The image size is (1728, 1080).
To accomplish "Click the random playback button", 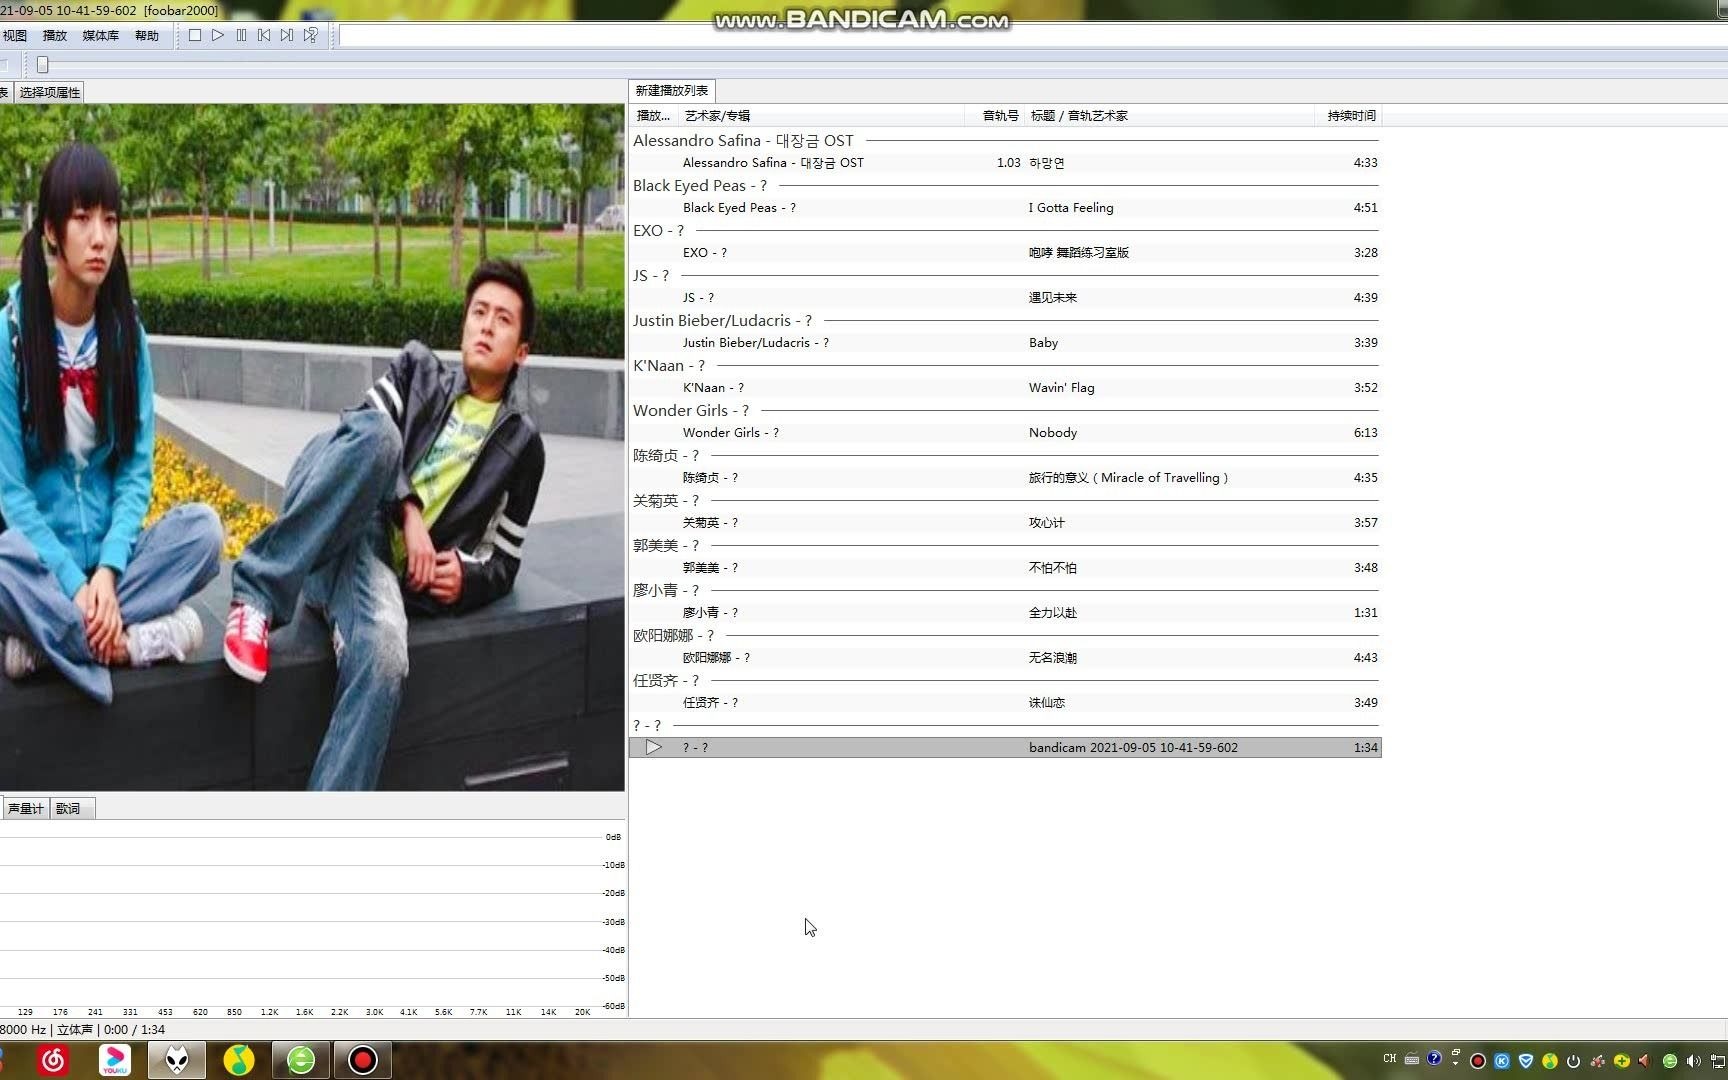I will [x=311, y=35].
